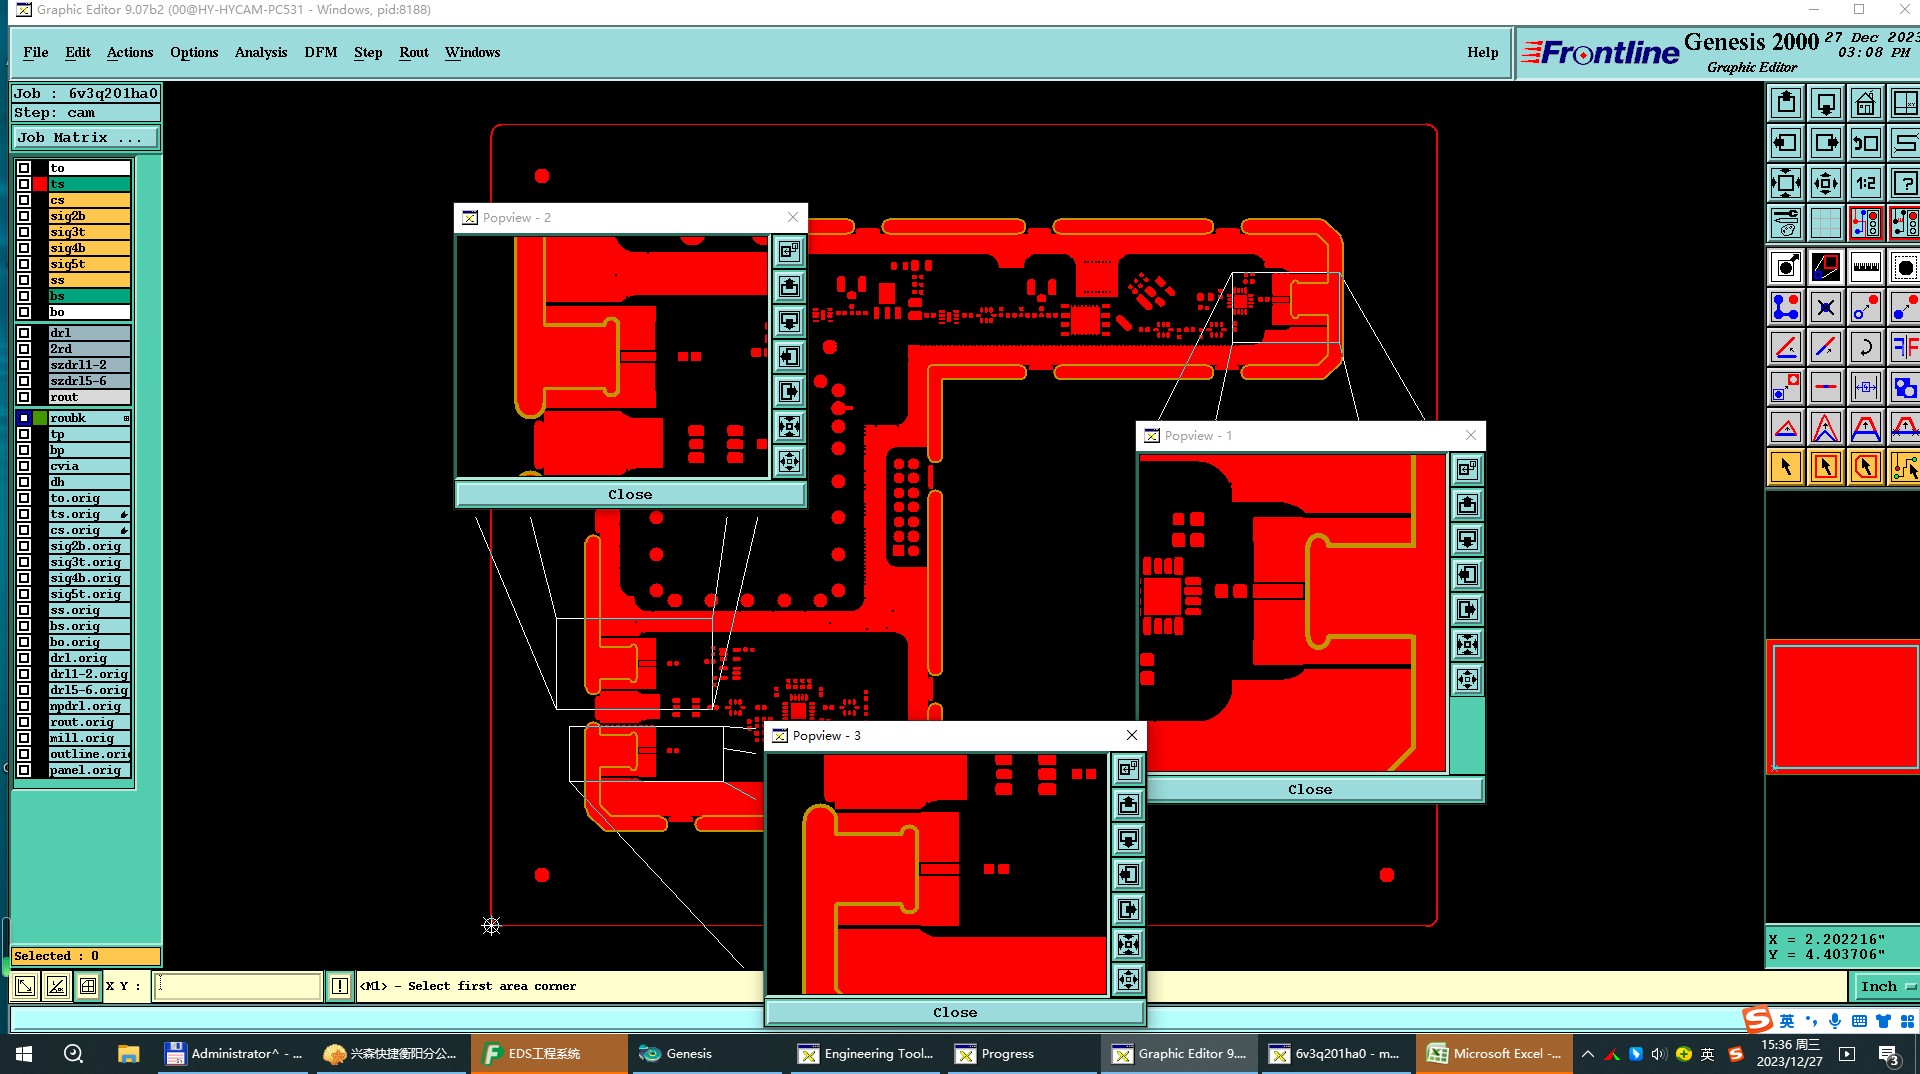Click the snap grid icon beside X Y
Image resolution: width=1920 pixels, height=1074 pixels.
coord(88,986)
